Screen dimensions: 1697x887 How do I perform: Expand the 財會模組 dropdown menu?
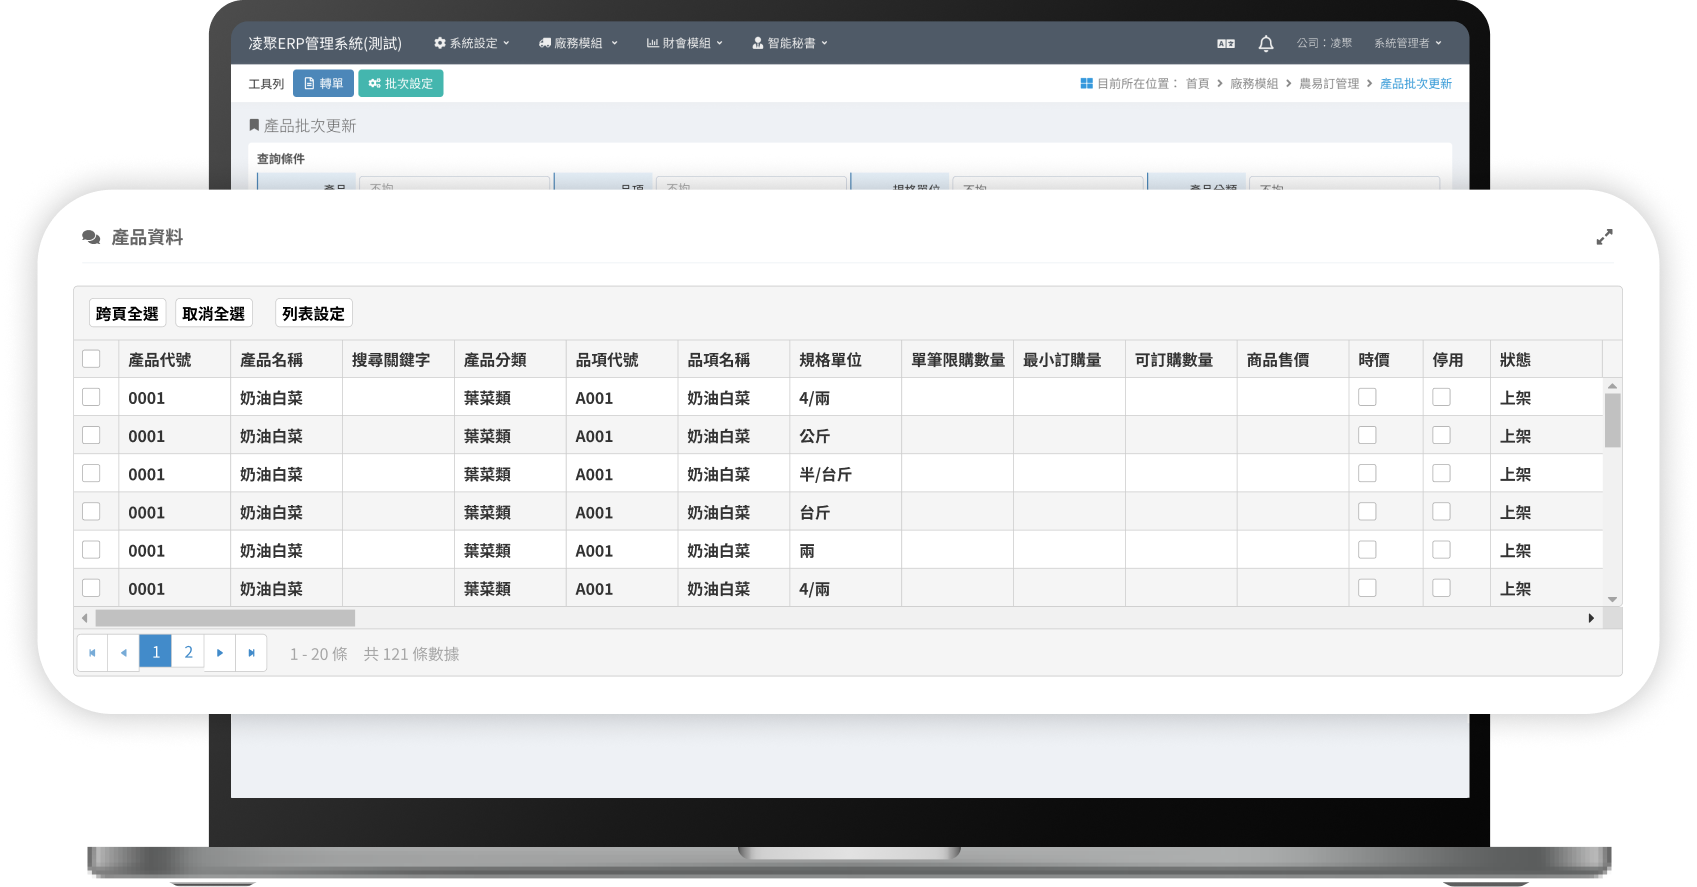pyautogui.click(x=685, y=43)
